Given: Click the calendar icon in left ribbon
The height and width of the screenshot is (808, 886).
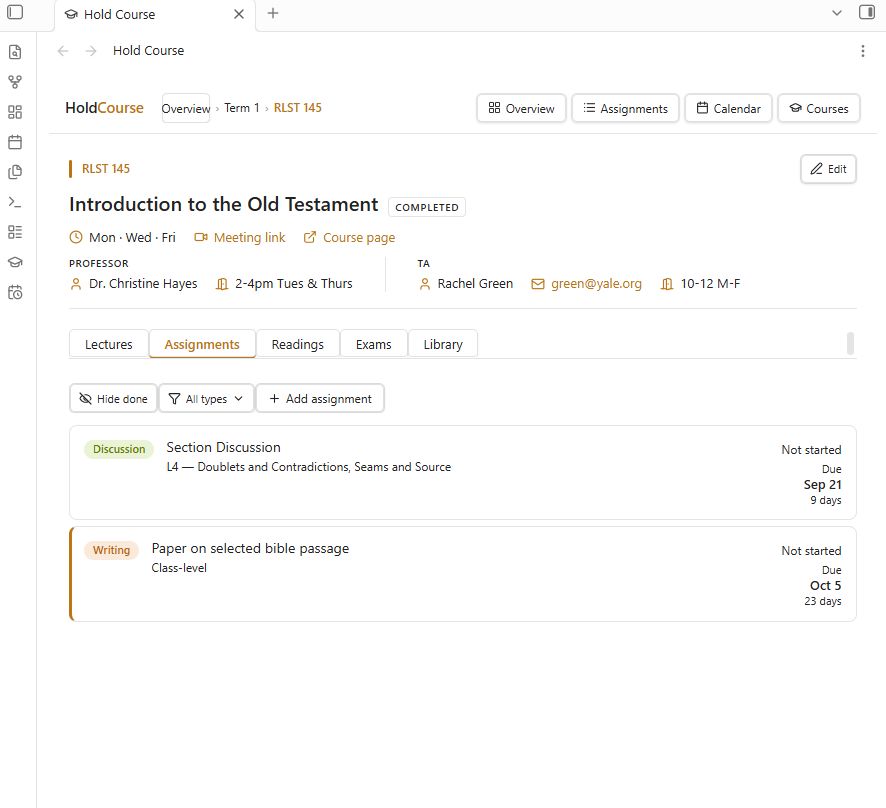Looking at the screenshot, I should click(15, 142).
